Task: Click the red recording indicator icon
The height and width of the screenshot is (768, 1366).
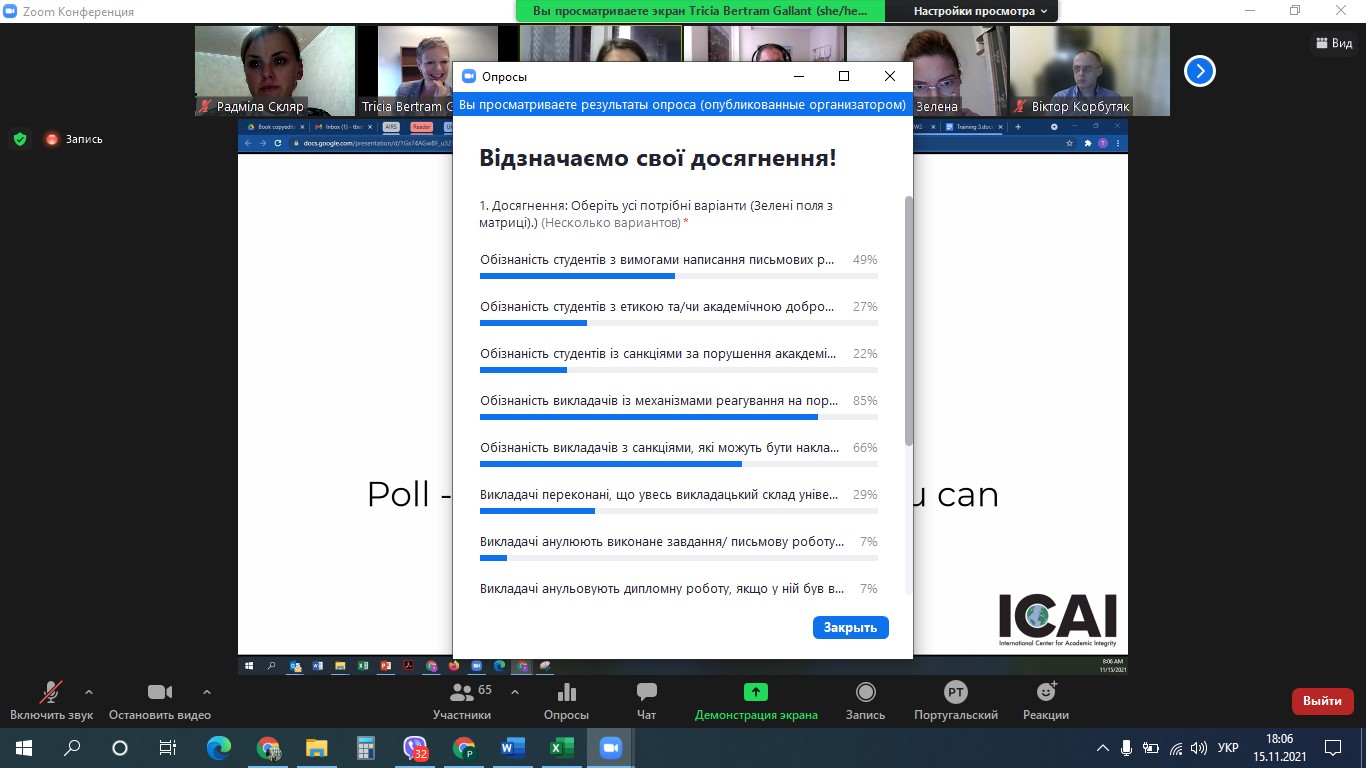Action: 52,139
